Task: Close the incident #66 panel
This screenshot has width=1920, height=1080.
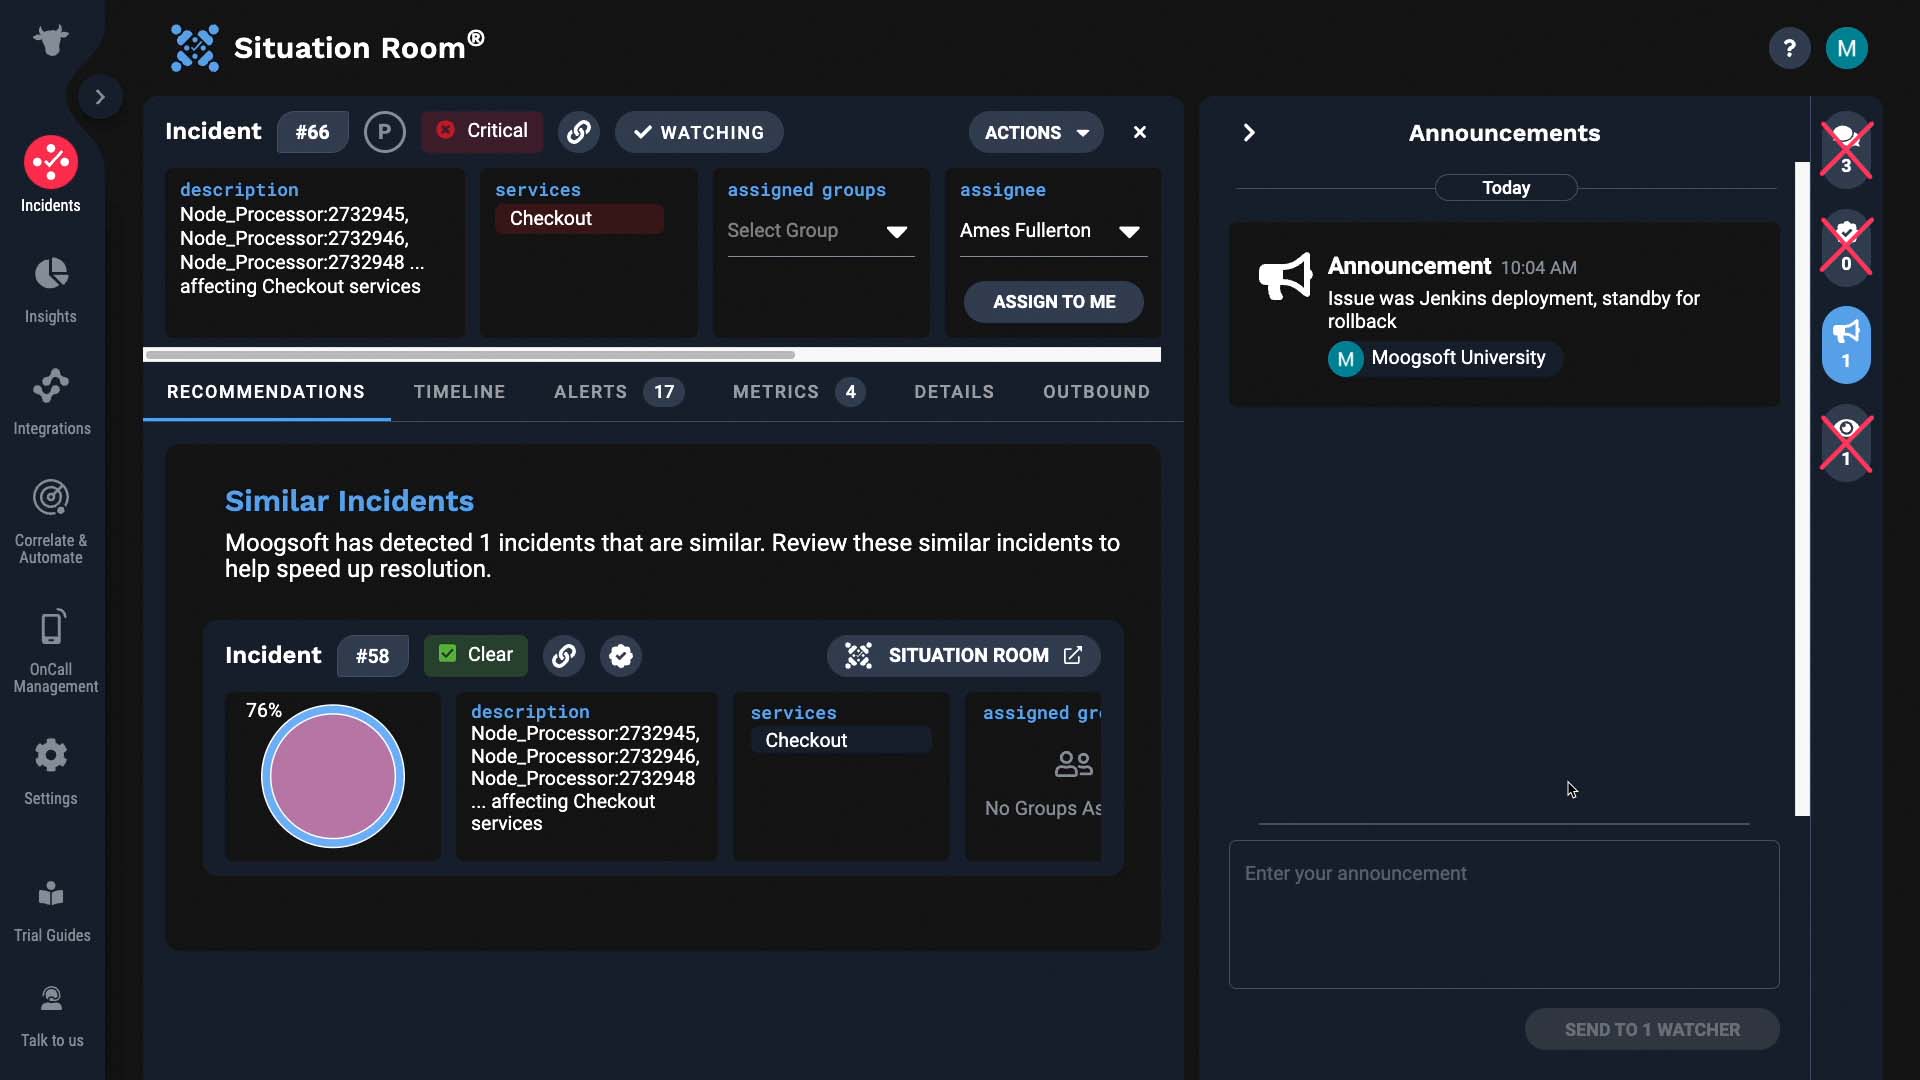Action: (1140, 132)
